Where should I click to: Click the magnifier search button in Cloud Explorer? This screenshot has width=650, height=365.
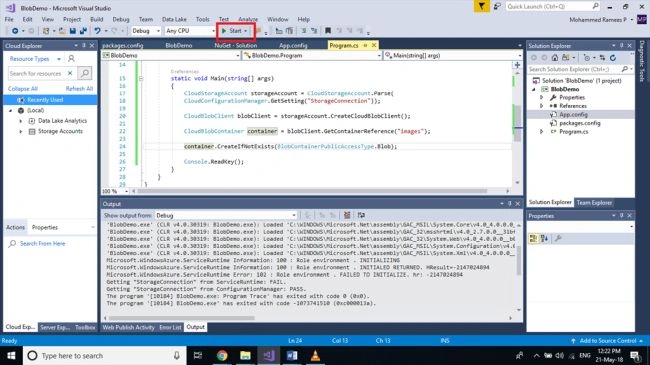85,73
